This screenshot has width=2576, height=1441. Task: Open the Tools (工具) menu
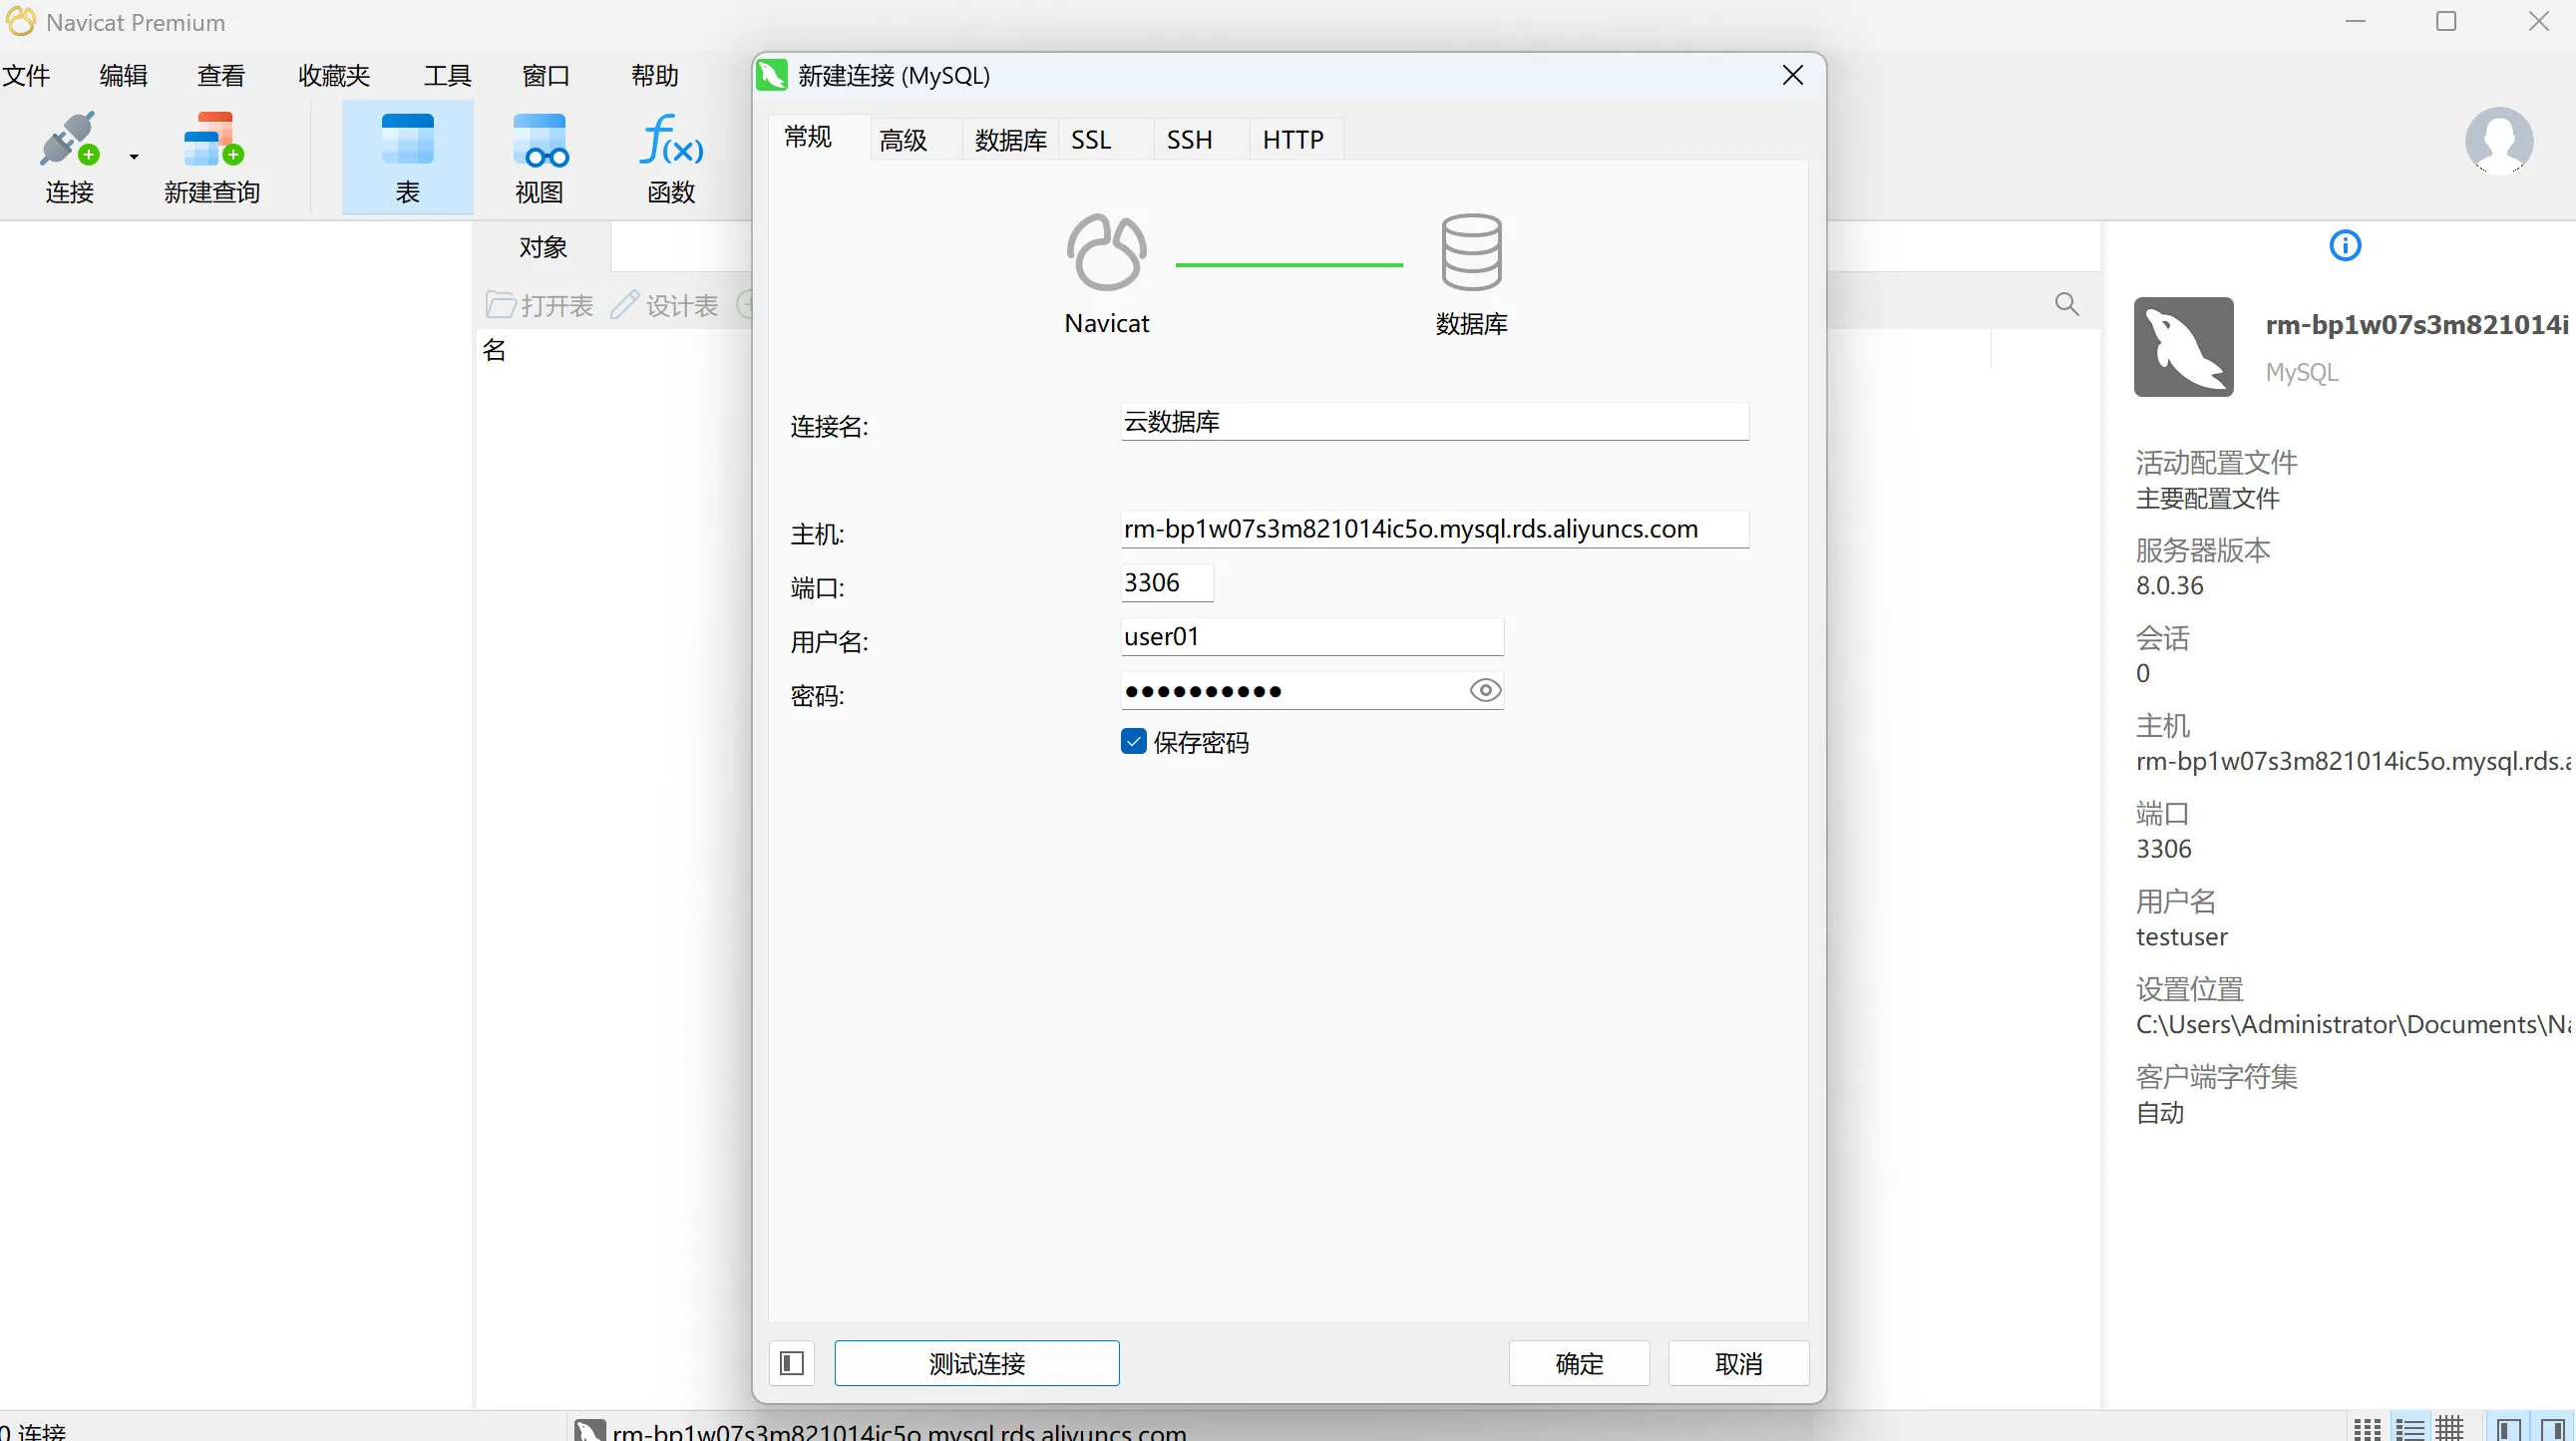click(x=447, y=75)
